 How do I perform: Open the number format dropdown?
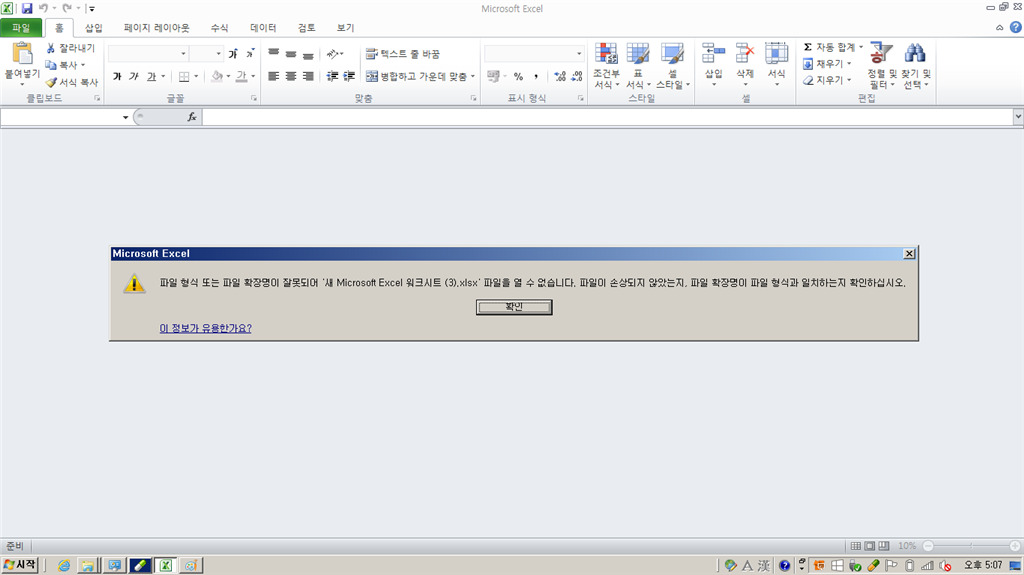click(579, 54)
